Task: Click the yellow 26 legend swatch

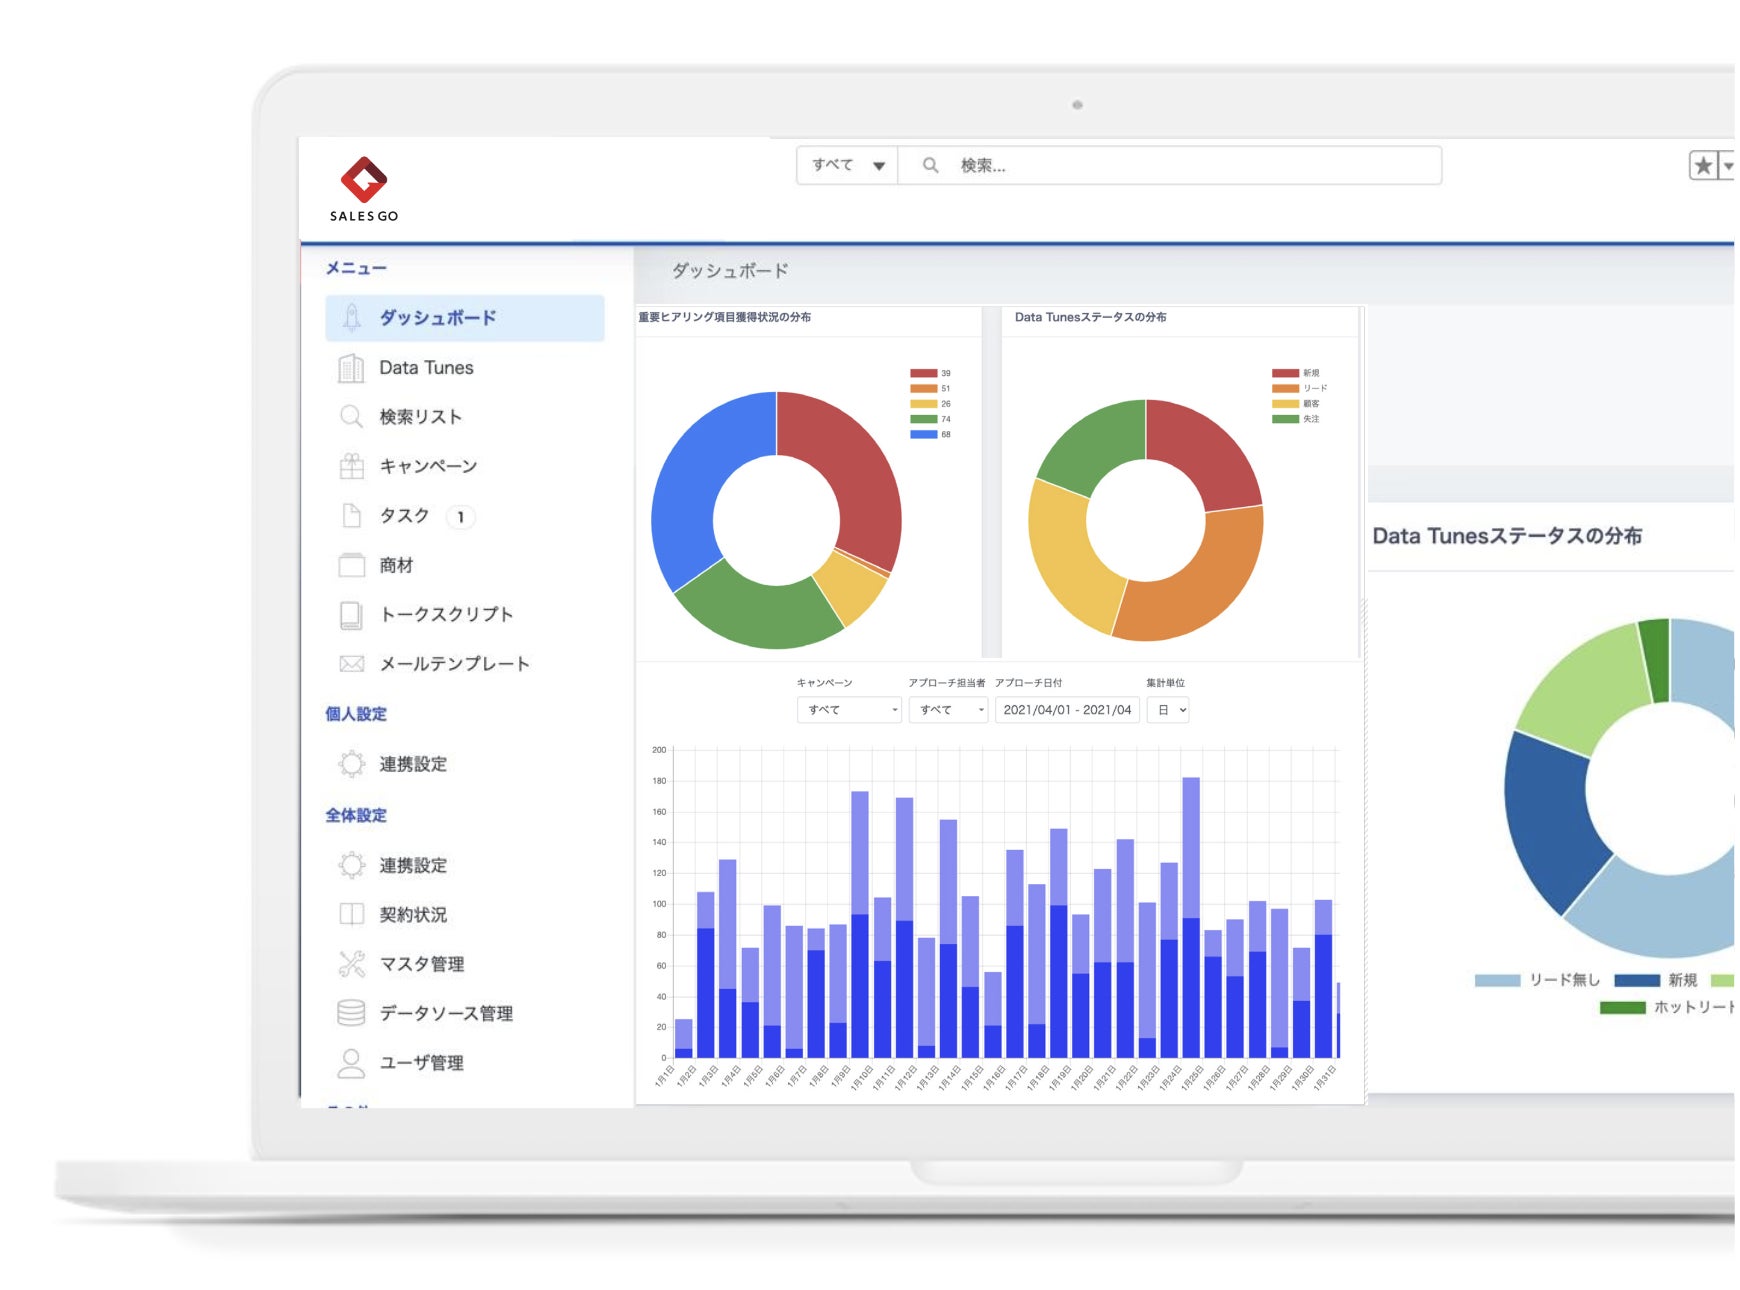Action: click(923, 404)
